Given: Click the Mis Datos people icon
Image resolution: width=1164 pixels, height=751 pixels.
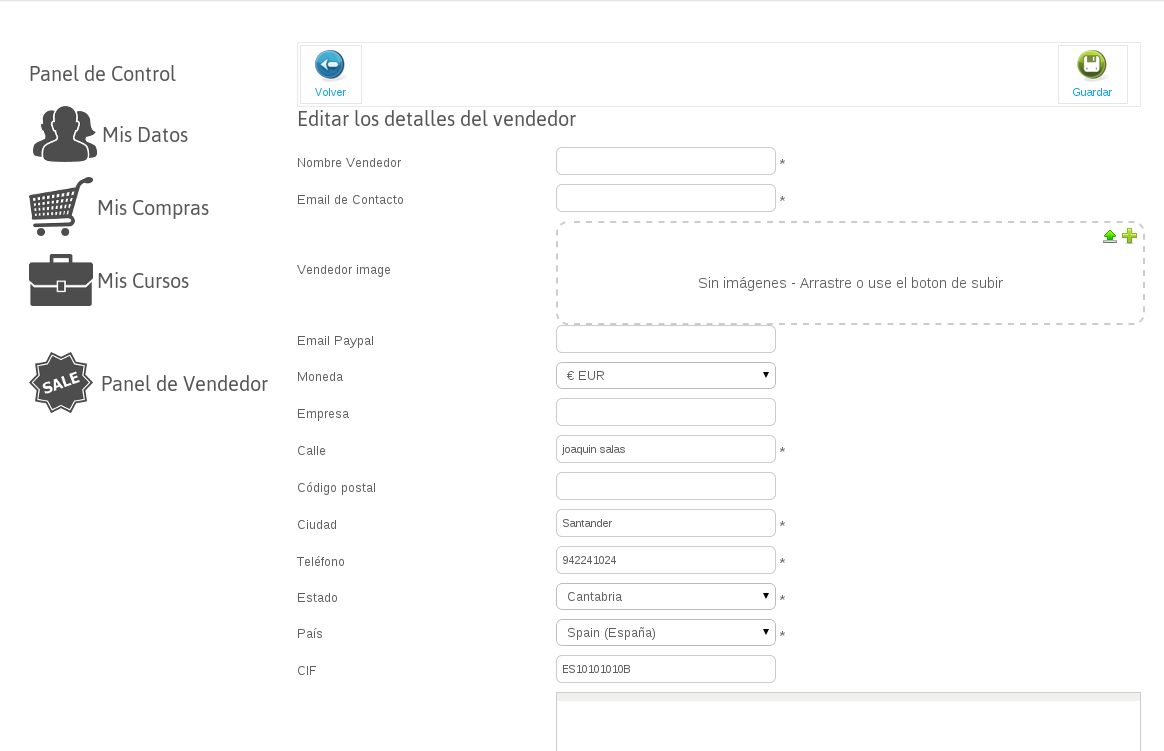Looking at the screenshot, I should coord(65,134).
